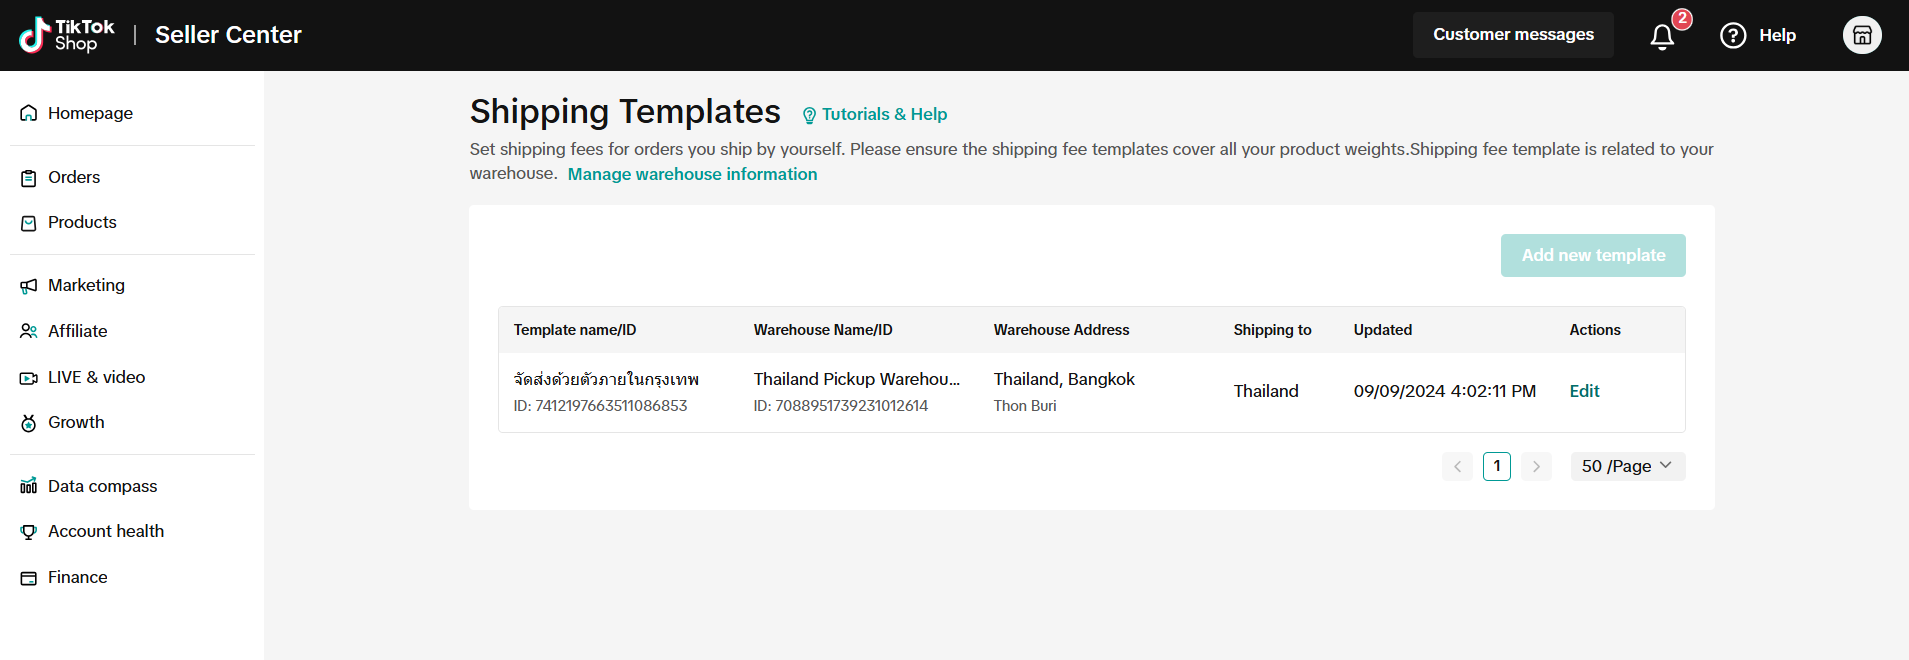Click the Marketing megaphone icon
The width and height of the screenshot is (1909, 660).
[x=29, y=286]
